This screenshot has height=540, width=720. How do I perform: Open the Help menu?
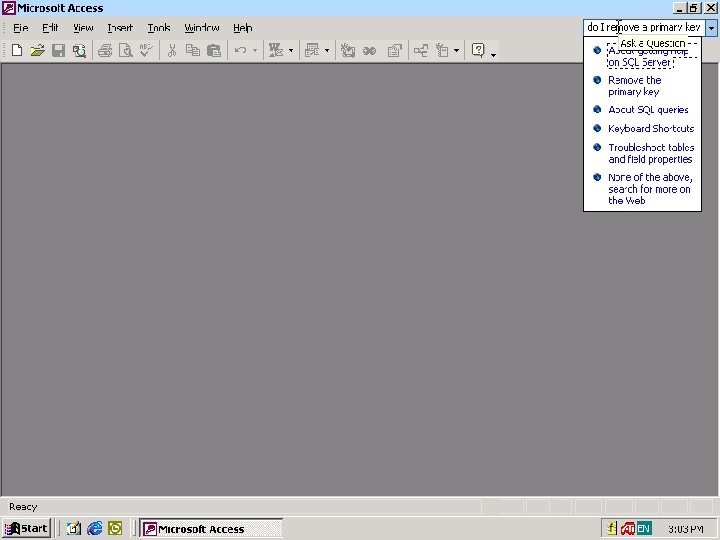click(x=242, y=28)
